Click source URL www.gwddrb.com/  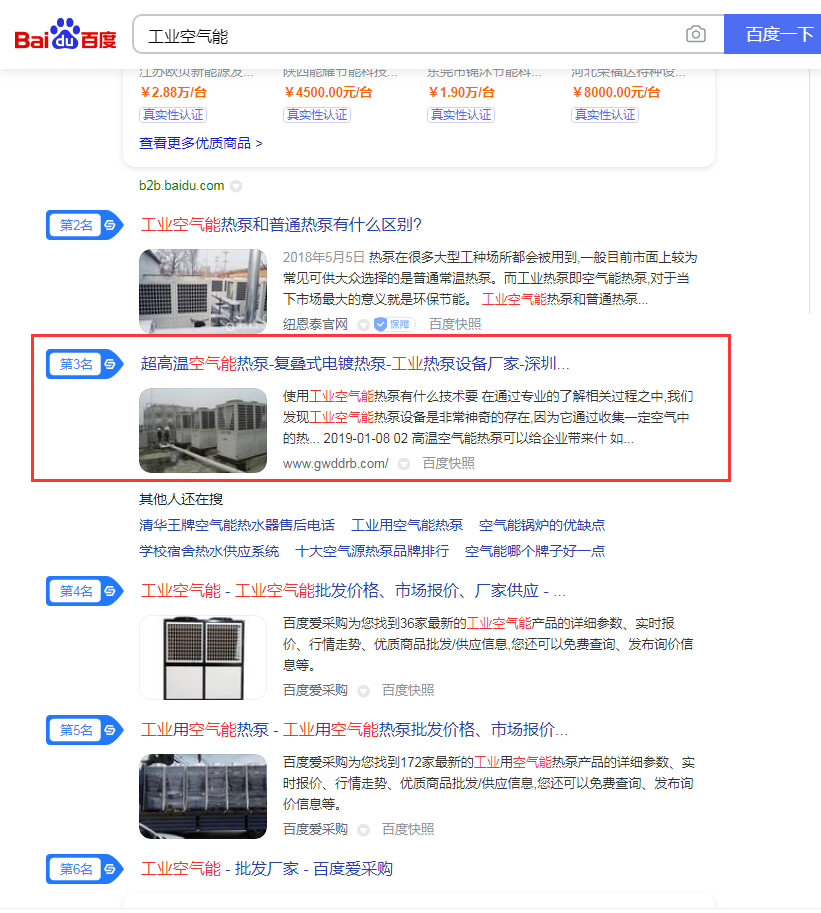pyautogui.click(x=335, y=463)
